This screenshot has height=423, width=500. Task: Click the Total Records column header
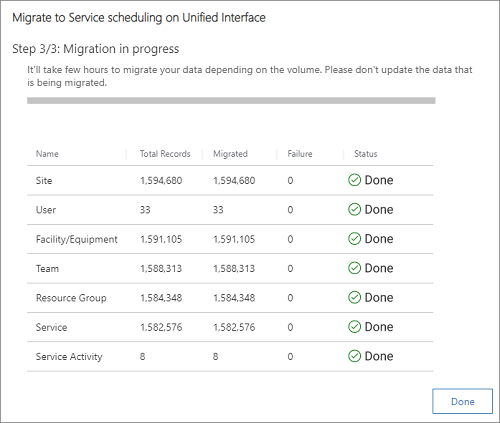(x=165, y=154)
